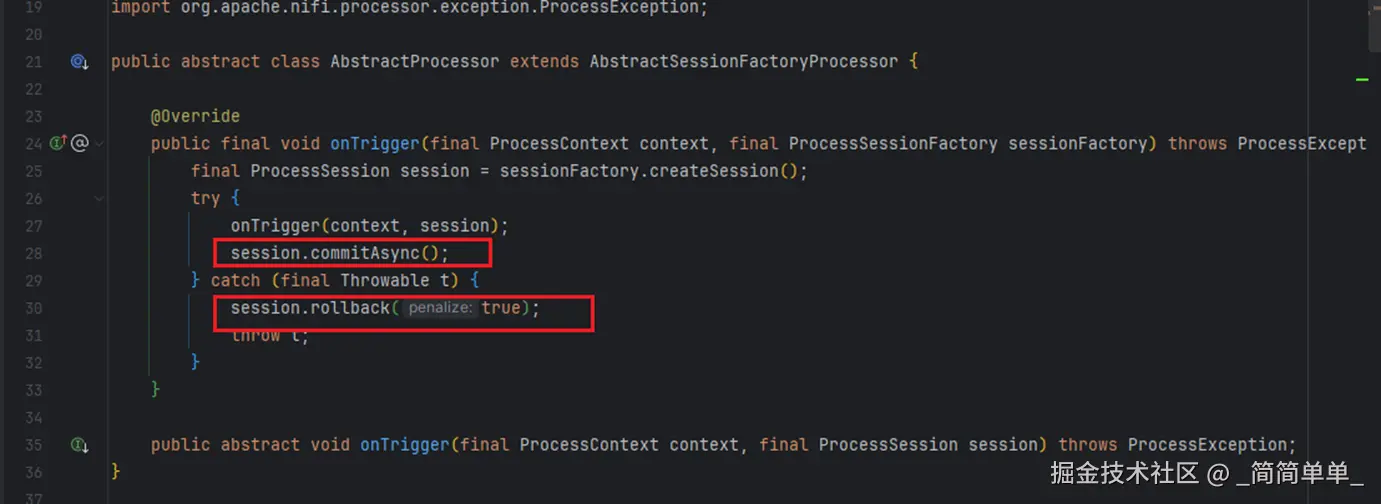
Task: Click the commitAsync method call
Action: 364,253
